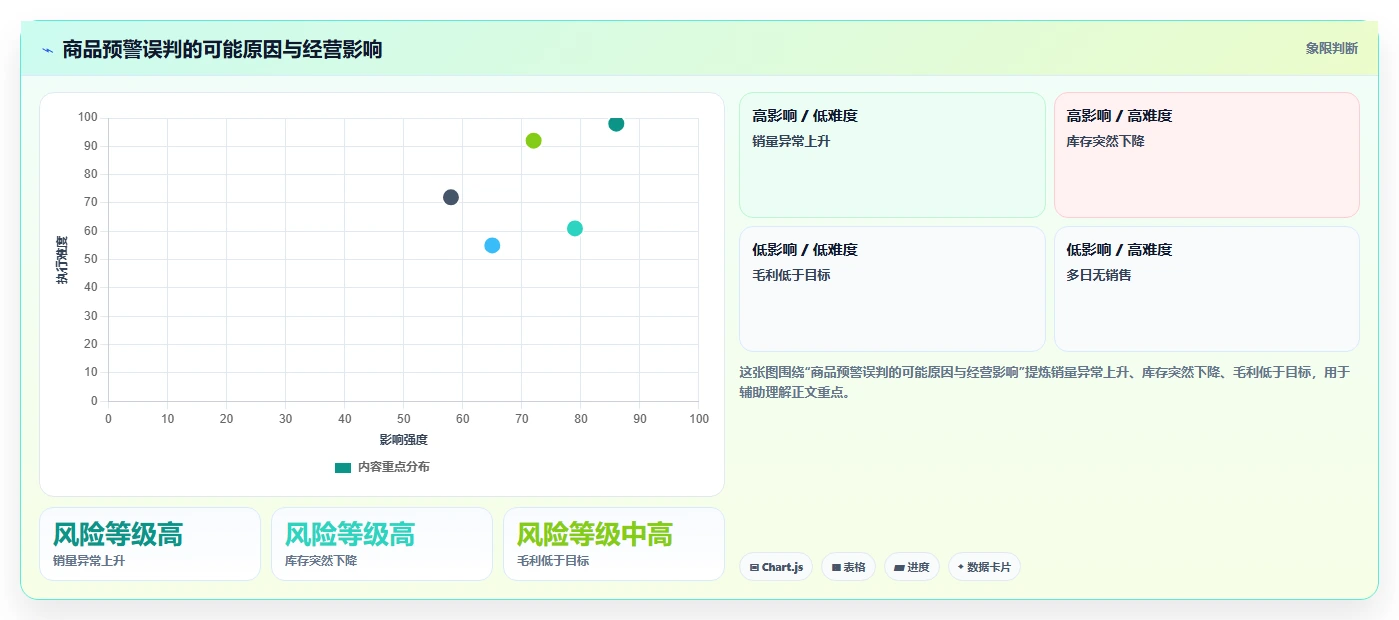This screenshot has height=620, width=1399.
Task: Click the dark teal scatter point at top
Action: [x=616, y=124]
